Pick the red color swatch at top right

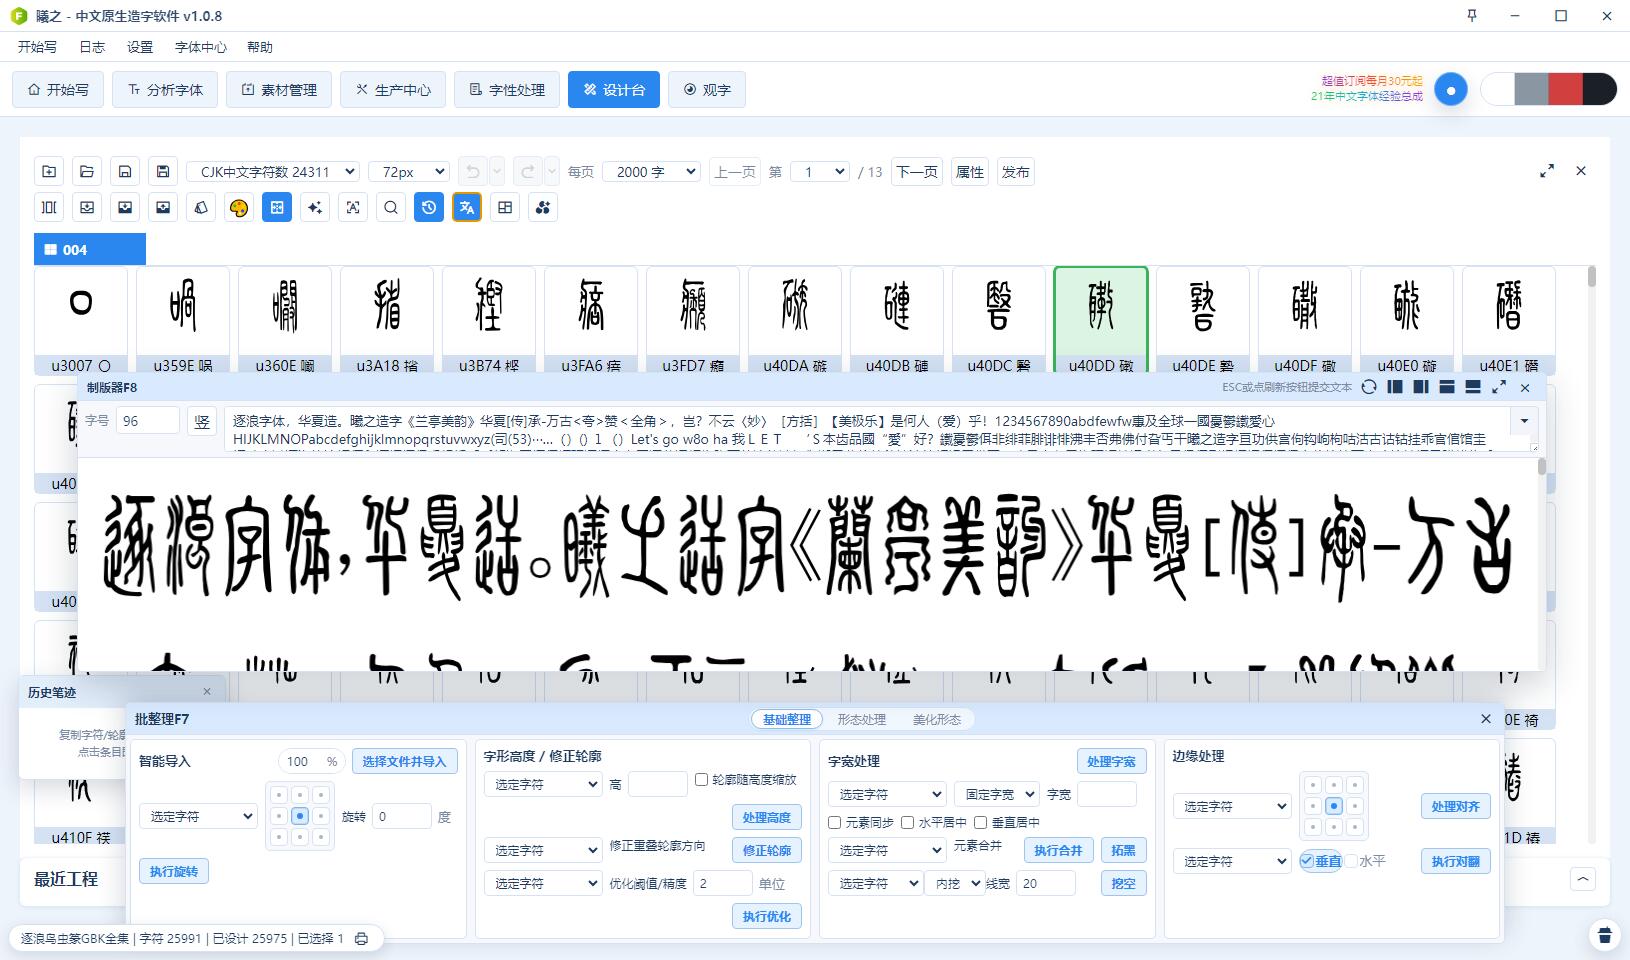1565,89
